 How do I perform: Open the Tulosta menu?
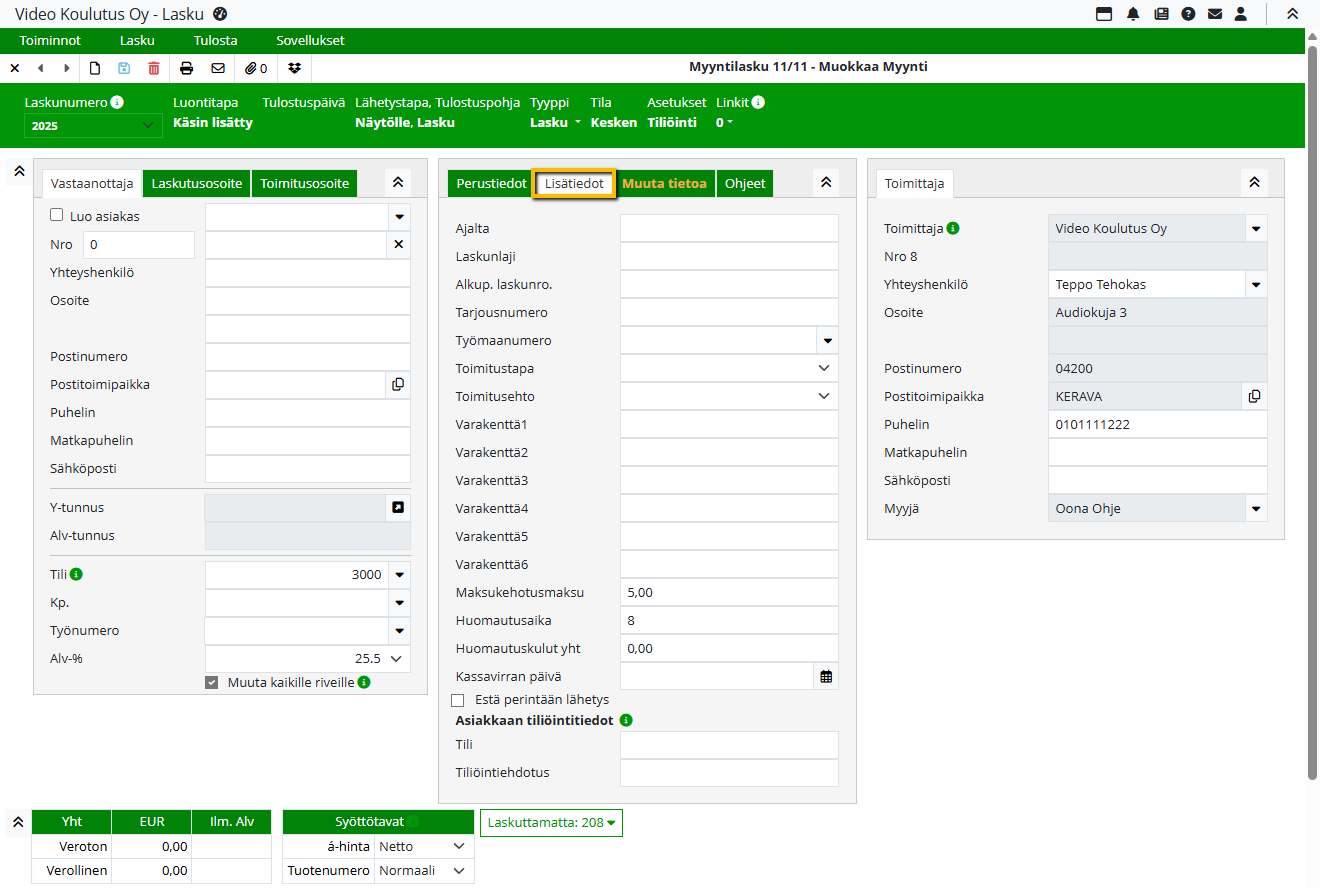point(215,41)
